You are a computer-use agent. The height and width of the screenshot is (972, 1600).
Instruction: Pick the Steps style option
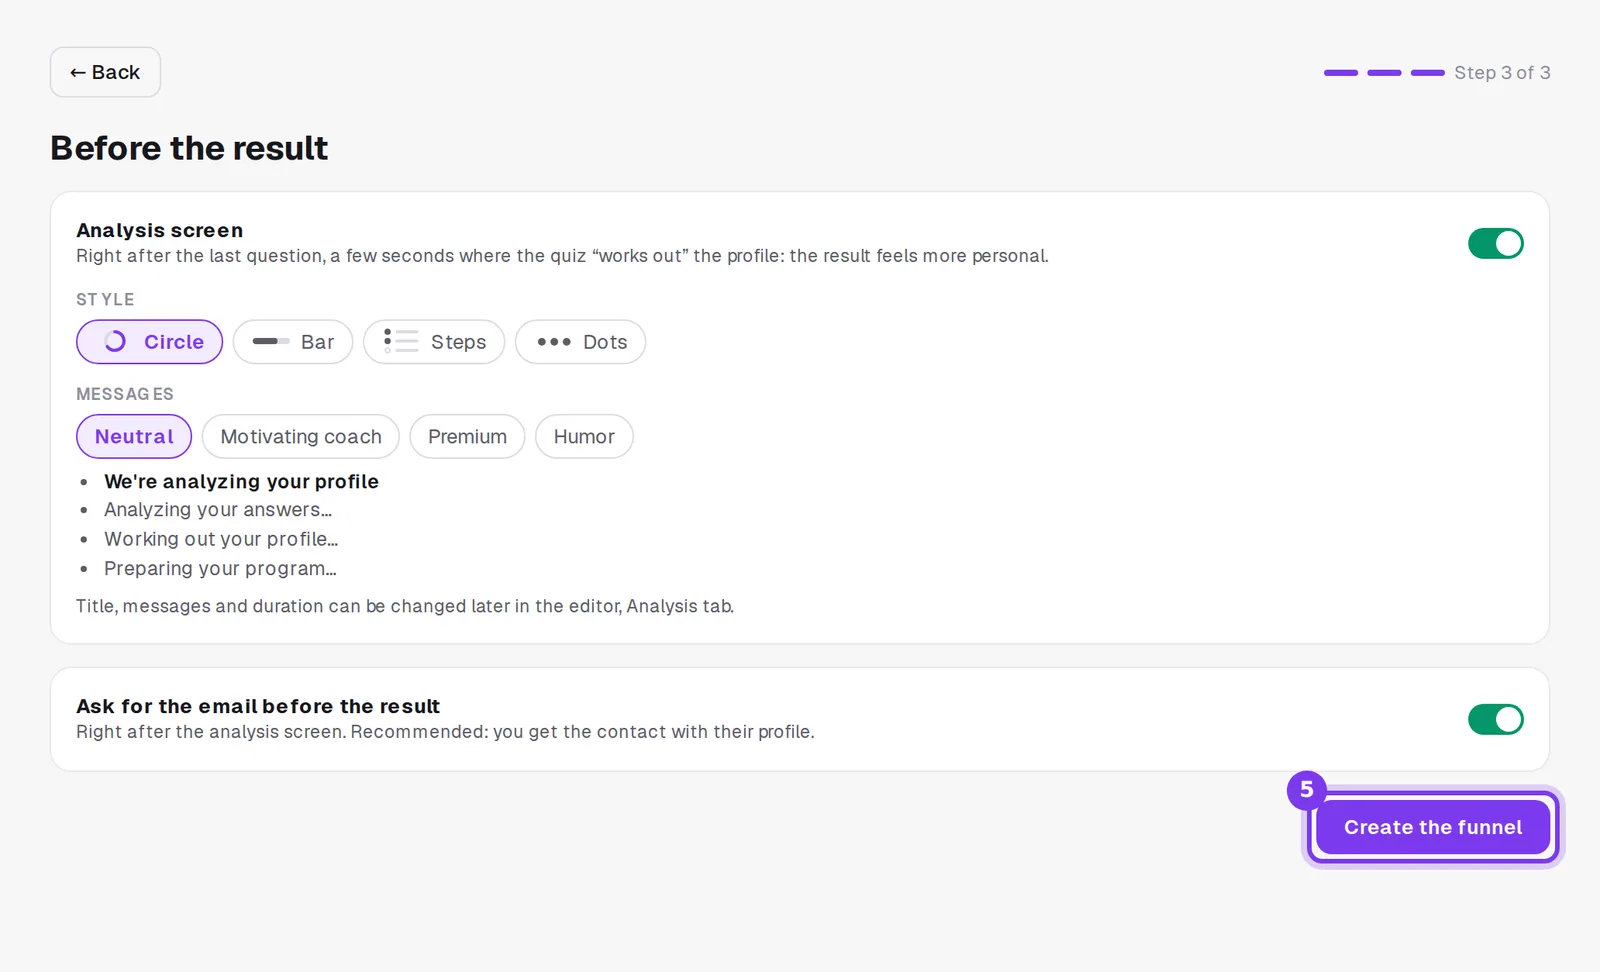click(434, 342)
